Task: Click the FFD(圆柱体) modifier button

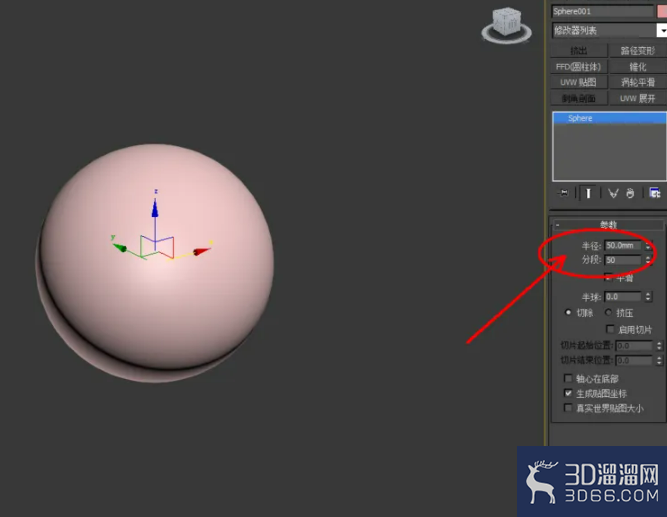Action: (579, 67)
